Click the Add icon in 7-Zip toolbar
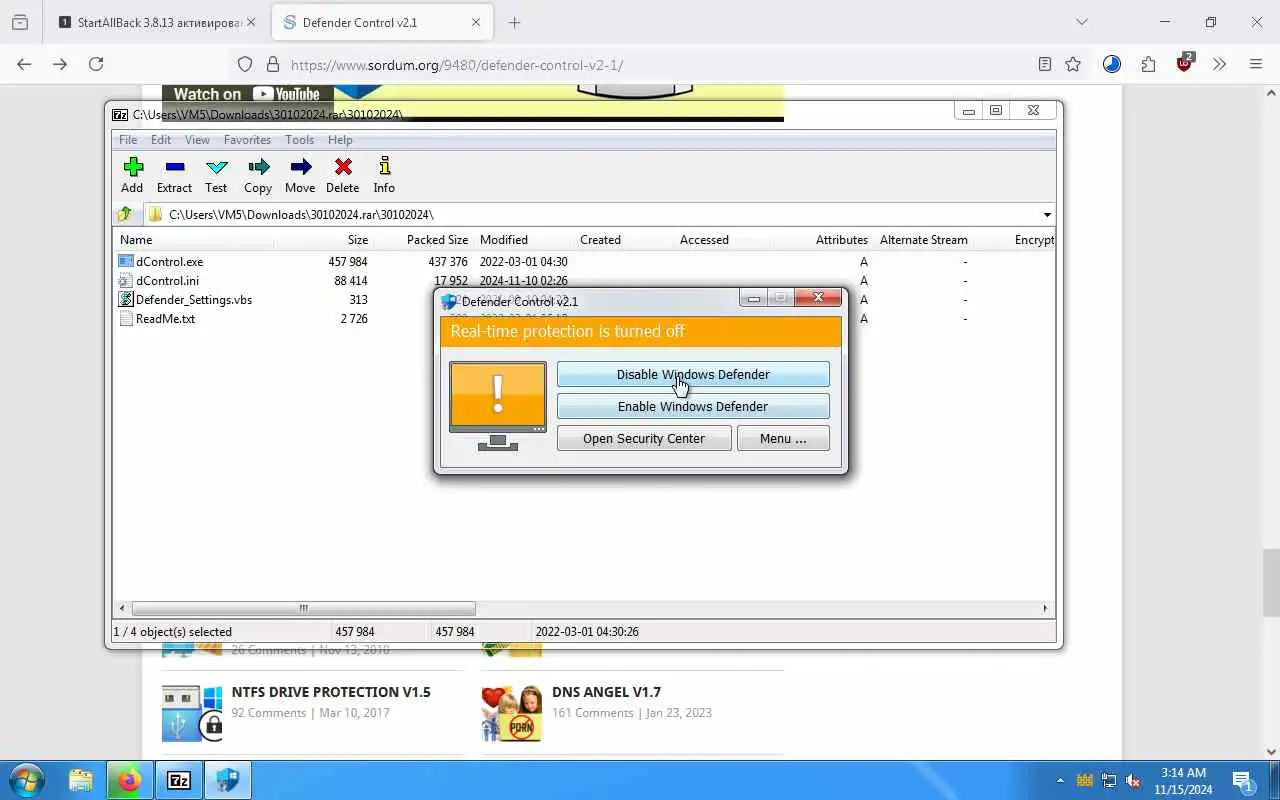This screenshot has width=1280, height=800. (132, 167)
